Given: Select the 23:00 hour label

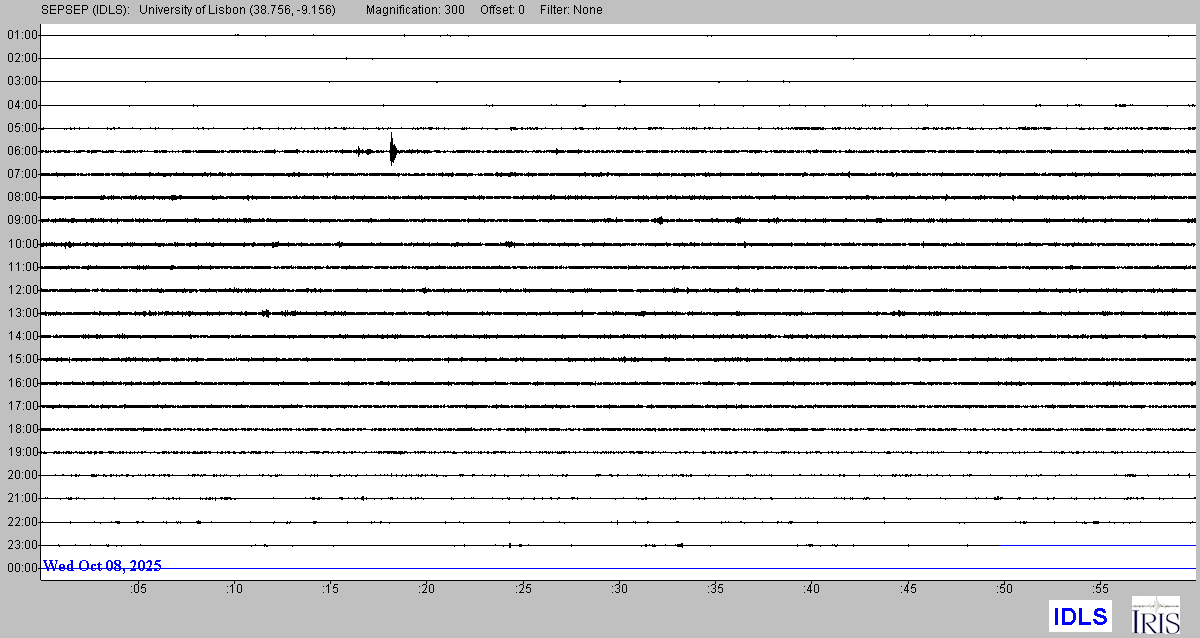Looking at the screenshot, I should 22,545.
